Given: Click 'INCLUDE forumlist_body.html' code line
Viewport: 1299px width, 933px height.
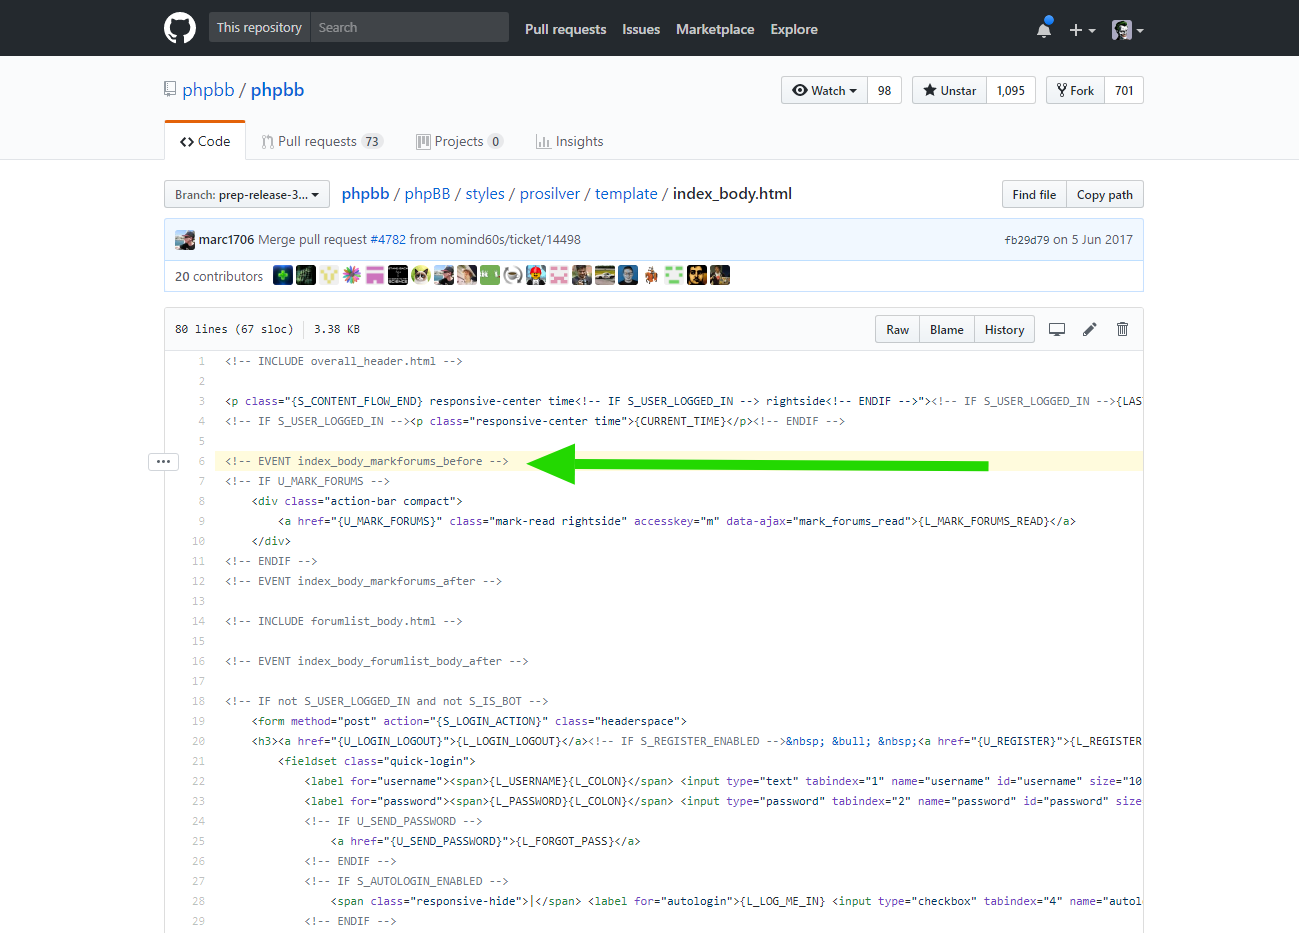Looking at the screenshot, I should [344, 621].
